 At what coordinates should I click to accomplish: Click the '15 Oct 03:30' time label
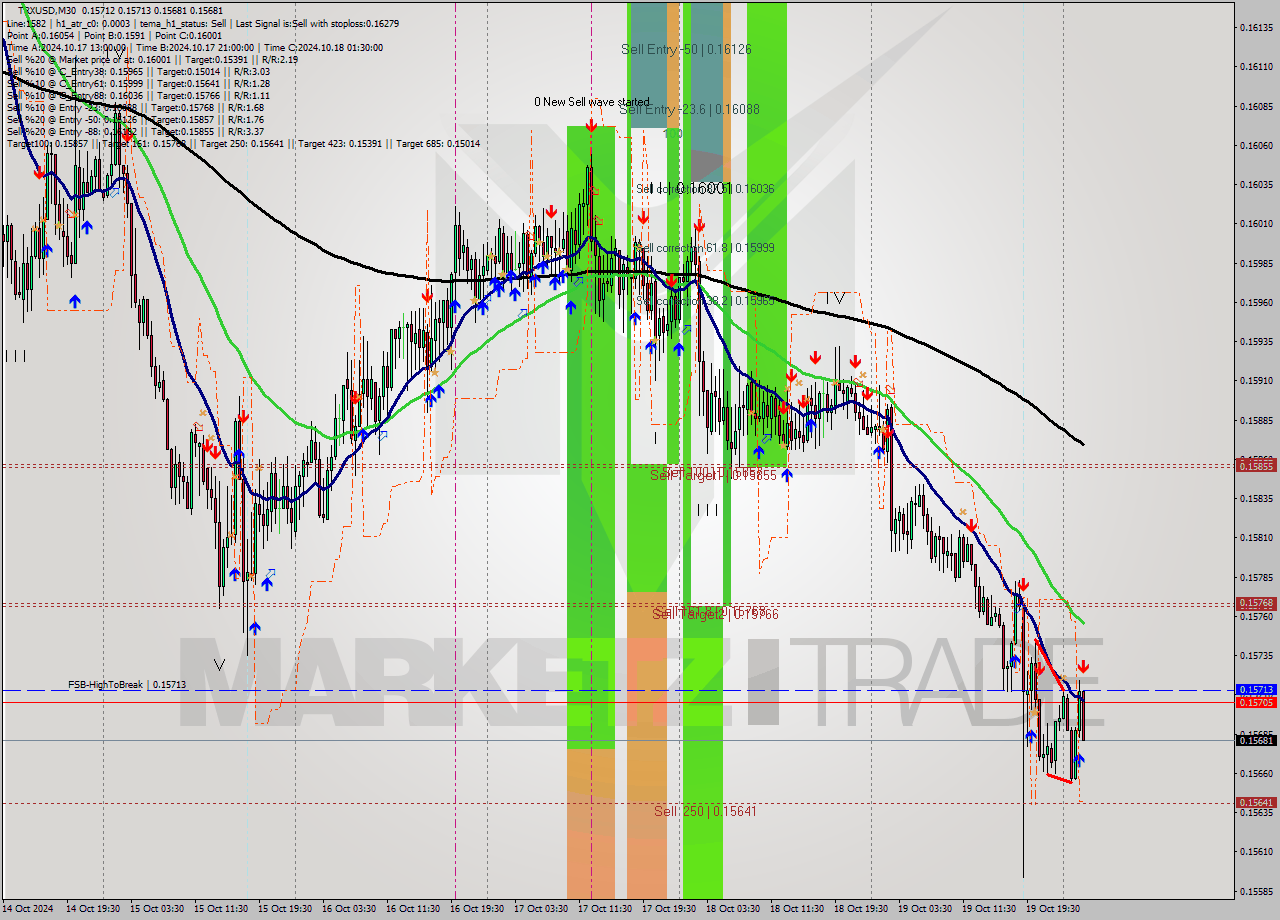click(157, 909)
